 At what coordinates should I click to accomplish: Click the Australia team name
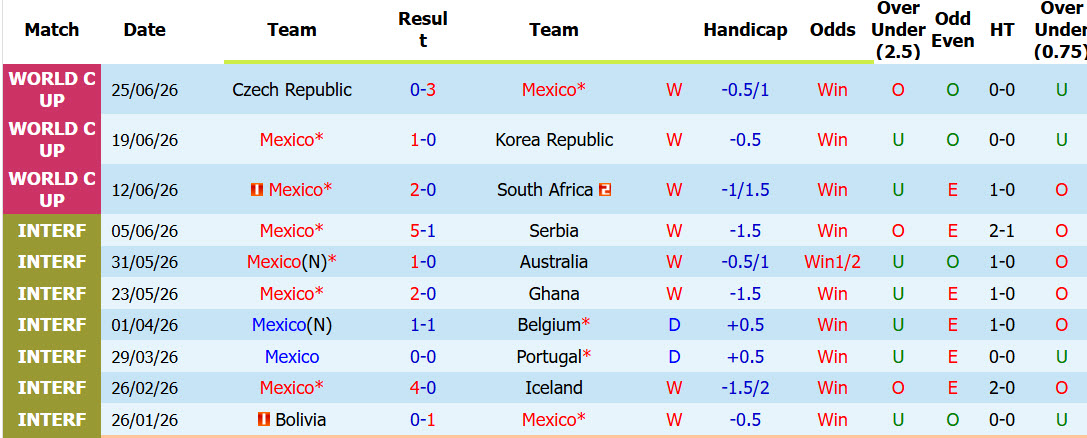pos(554,262)
